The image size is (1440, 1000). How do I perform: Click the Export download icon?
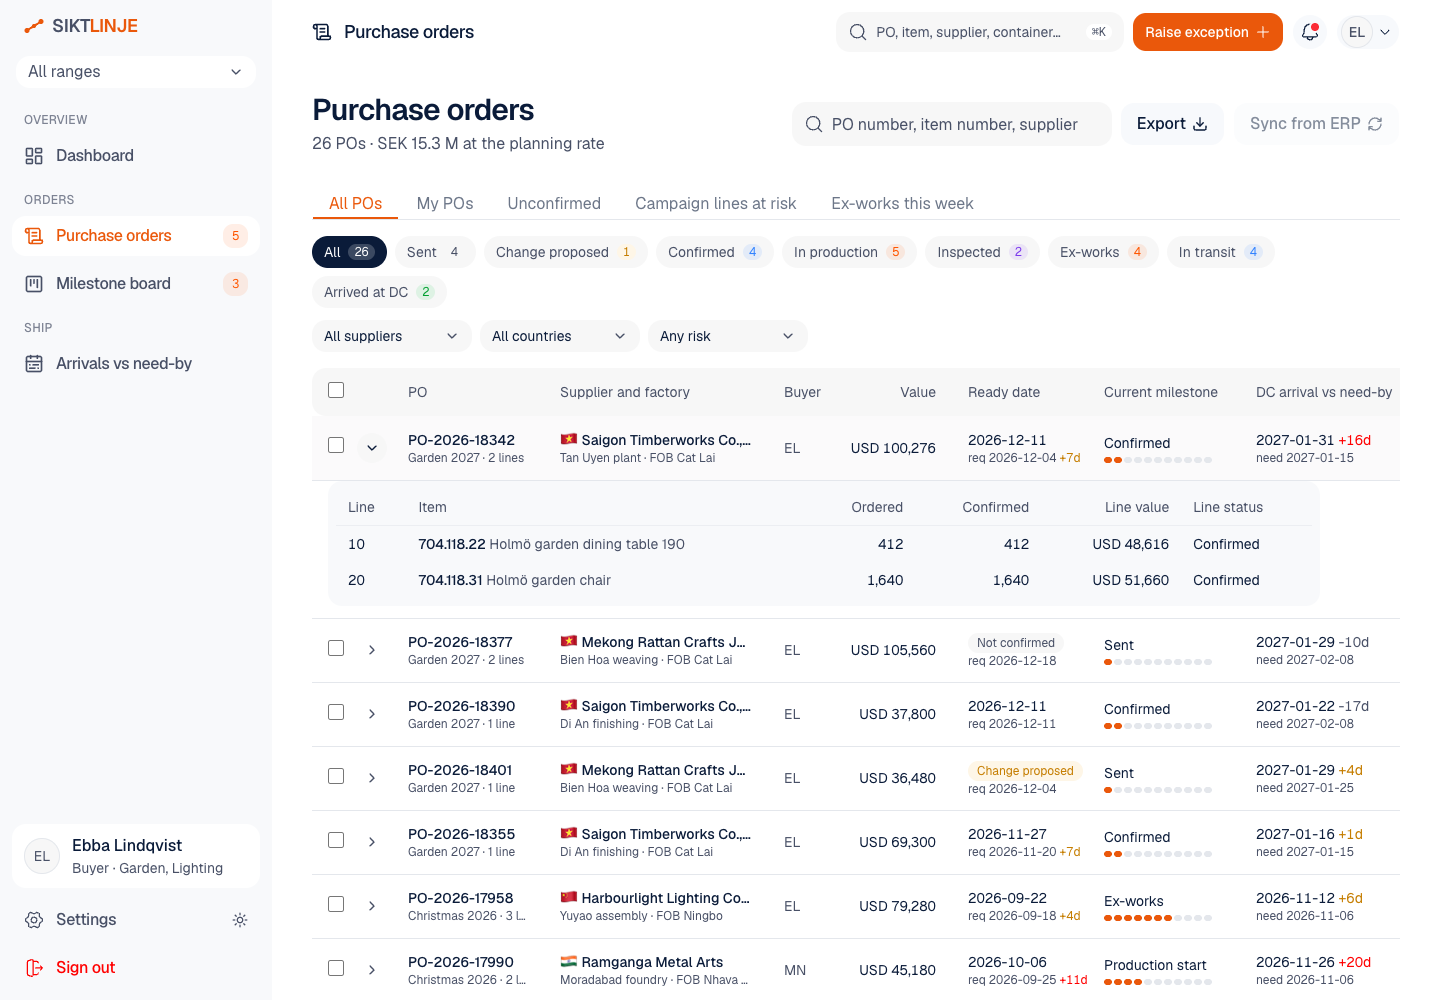click(1200, 124)
